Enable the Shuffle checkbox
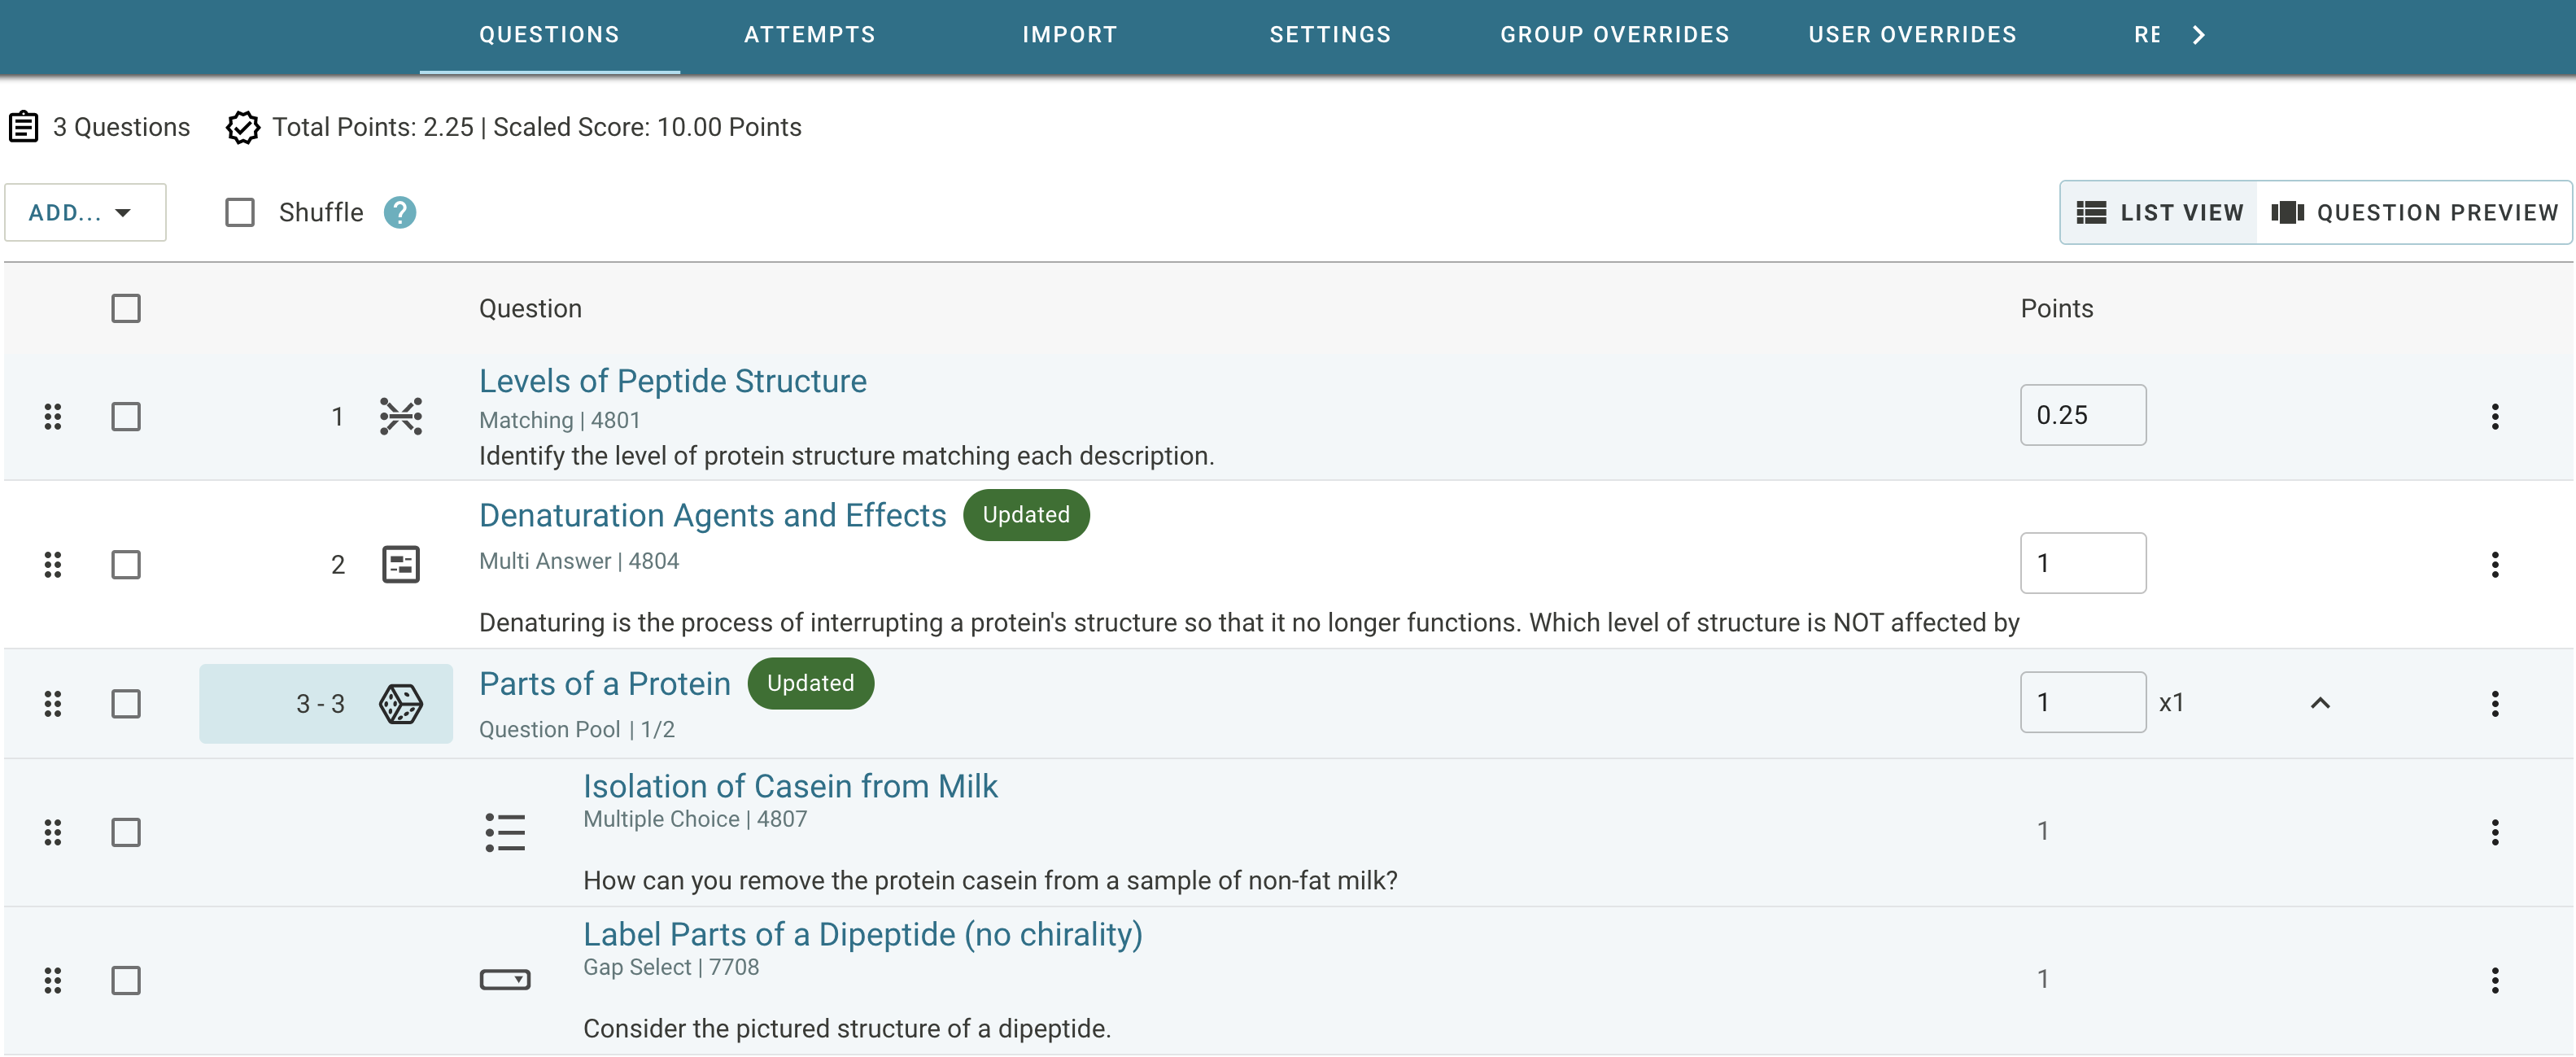 click(240, 212)
